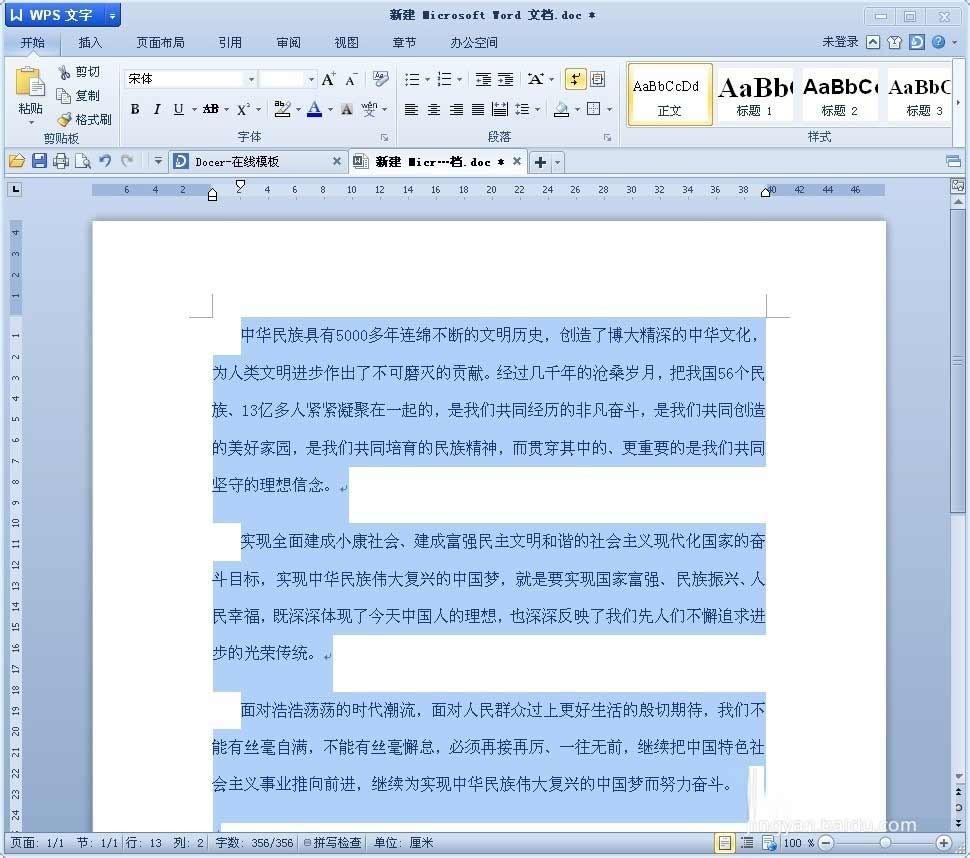Open the Print icon in quick access toolbar

(x=62, y=161)
